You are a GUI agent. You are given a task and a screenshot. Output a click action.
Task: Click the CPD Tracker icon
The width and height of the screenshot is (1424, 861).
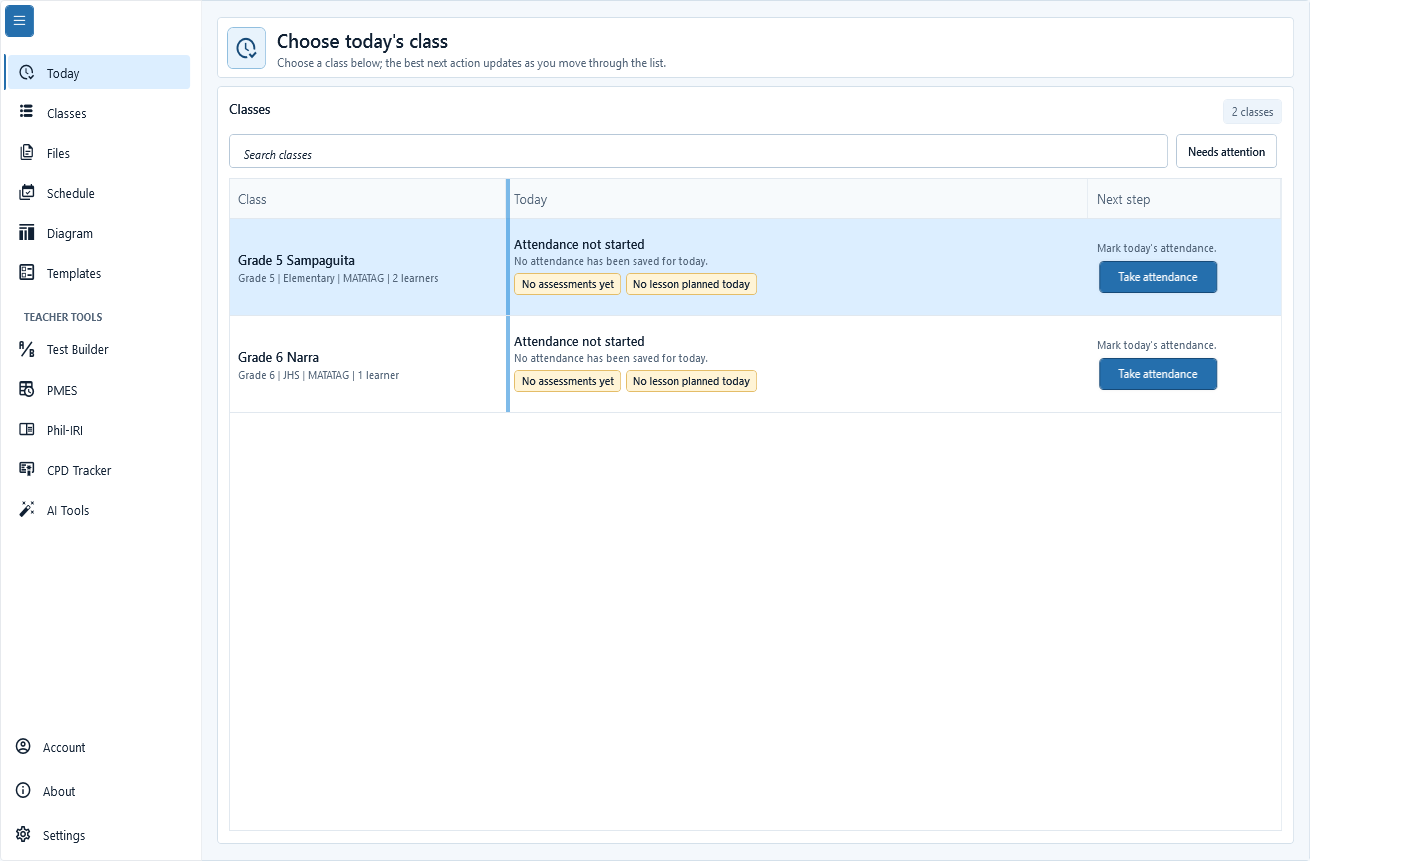(27, 469)
